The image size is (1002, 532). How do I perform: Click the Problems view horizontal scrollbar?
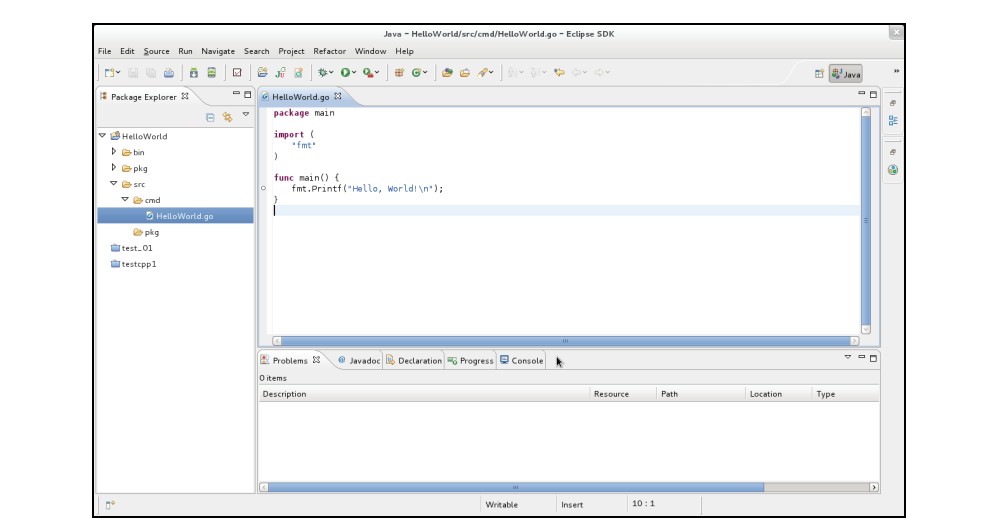[569, 487]
